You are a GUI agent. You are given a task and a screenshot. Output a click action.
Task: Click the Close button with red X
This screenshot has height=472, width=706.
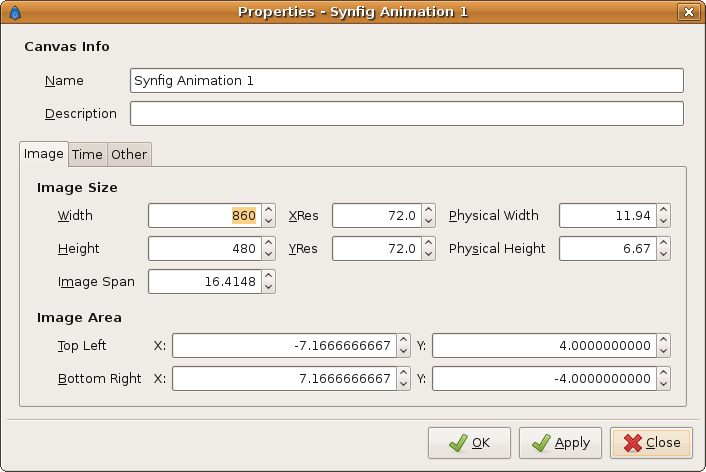[x=652, y=443]
